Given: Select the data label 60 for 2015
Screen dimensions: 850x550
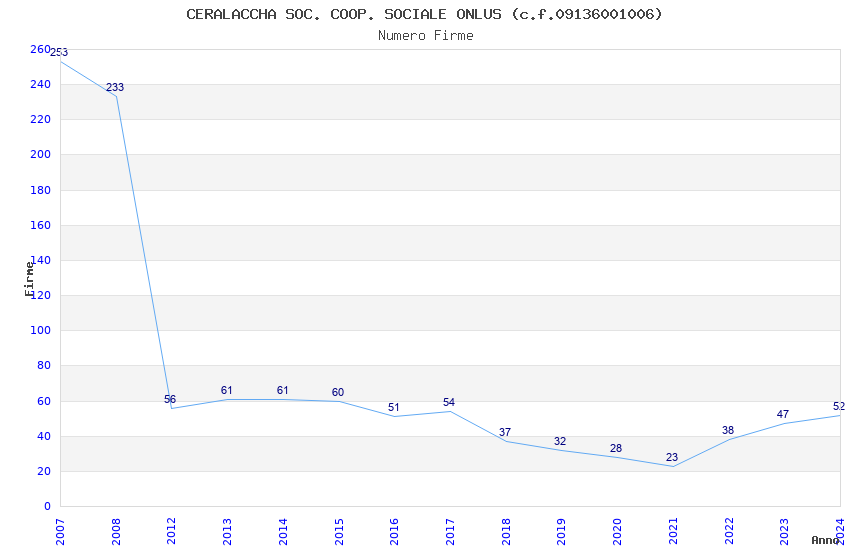Looking at the screenshot, I should pyautogui.click(x=338, y=392).
